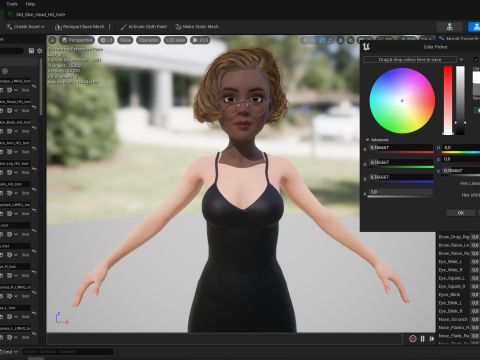The height and width of the screenshot is (360, 480).
Task: Reset the Skin_Arm_HQ_Inst material slot to default
Action: click(34, 148)
